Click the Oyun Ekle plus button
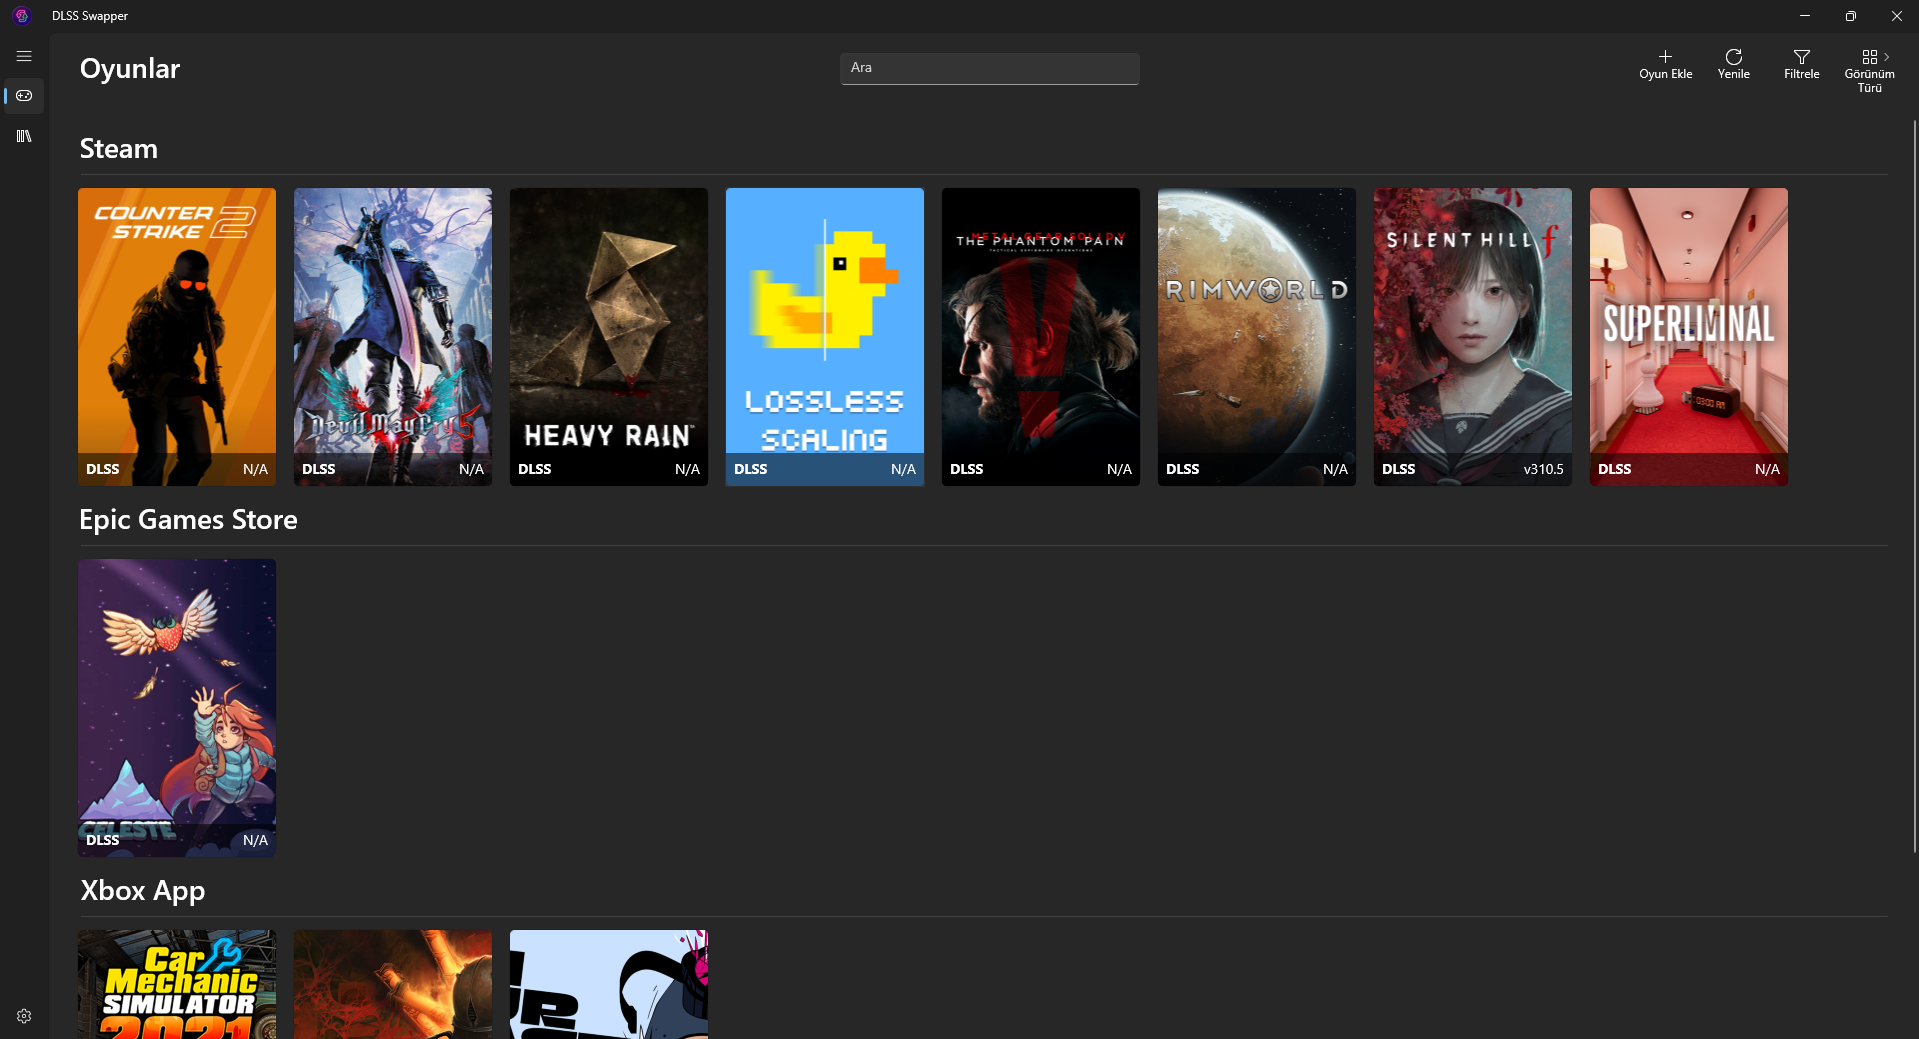The image size is (1919, 1039). (1665, 65)
